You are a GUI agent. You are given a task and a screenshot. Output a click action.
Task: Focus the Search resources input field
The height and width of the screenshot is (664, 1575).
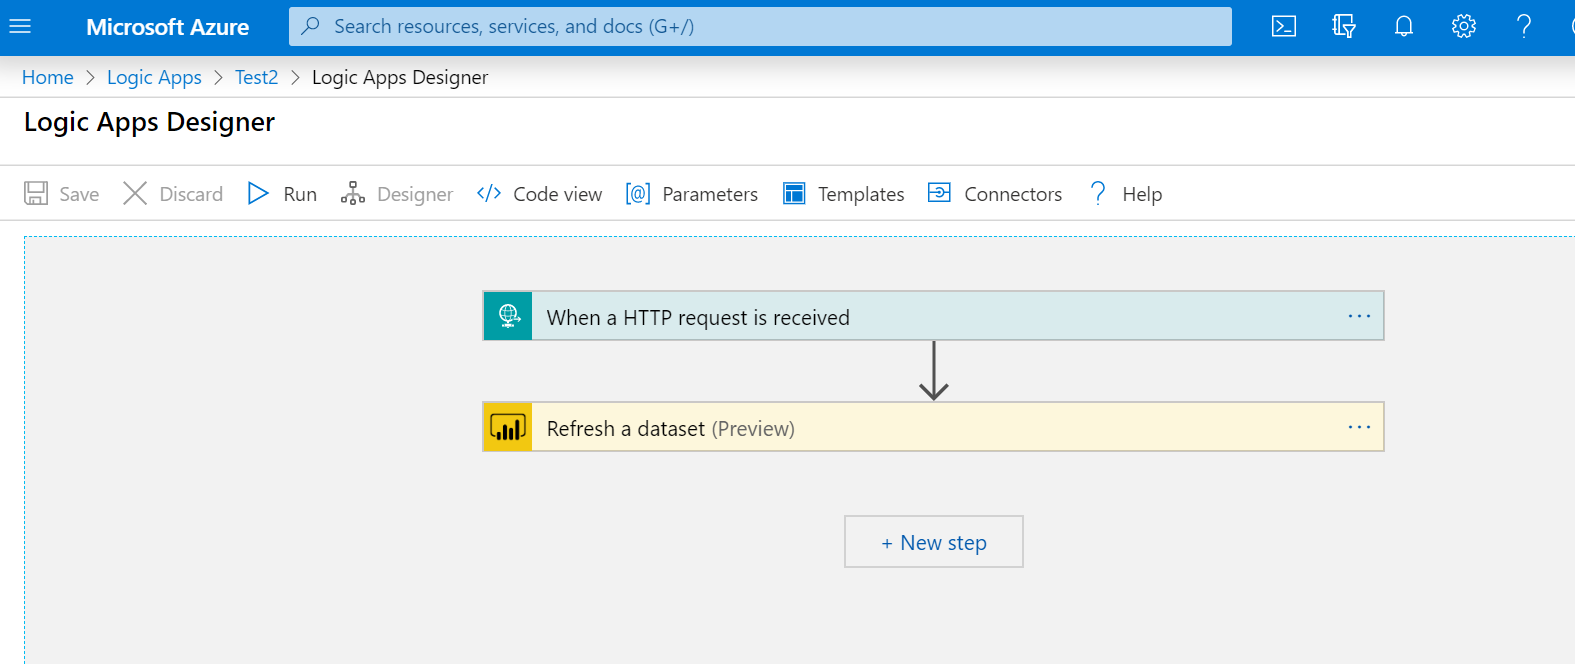tap(760, 27)
